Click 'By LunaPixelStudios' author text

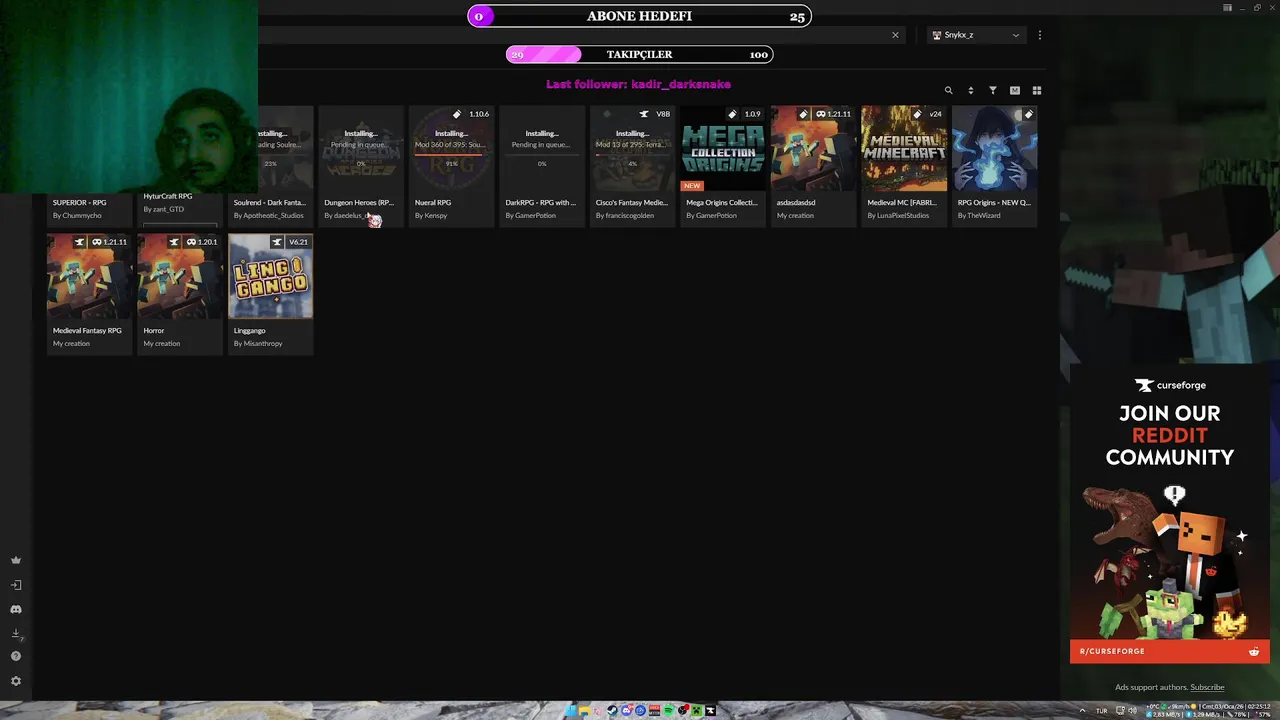coord(898,216)
